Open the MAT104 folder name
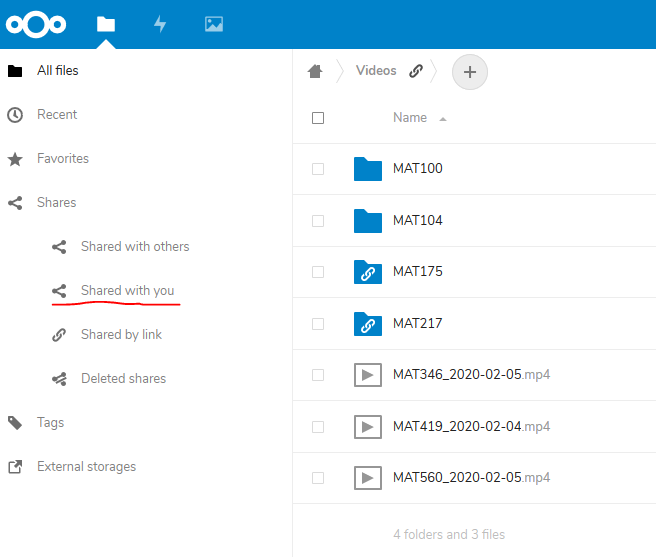The image size is (656, 557). point(417,220)
